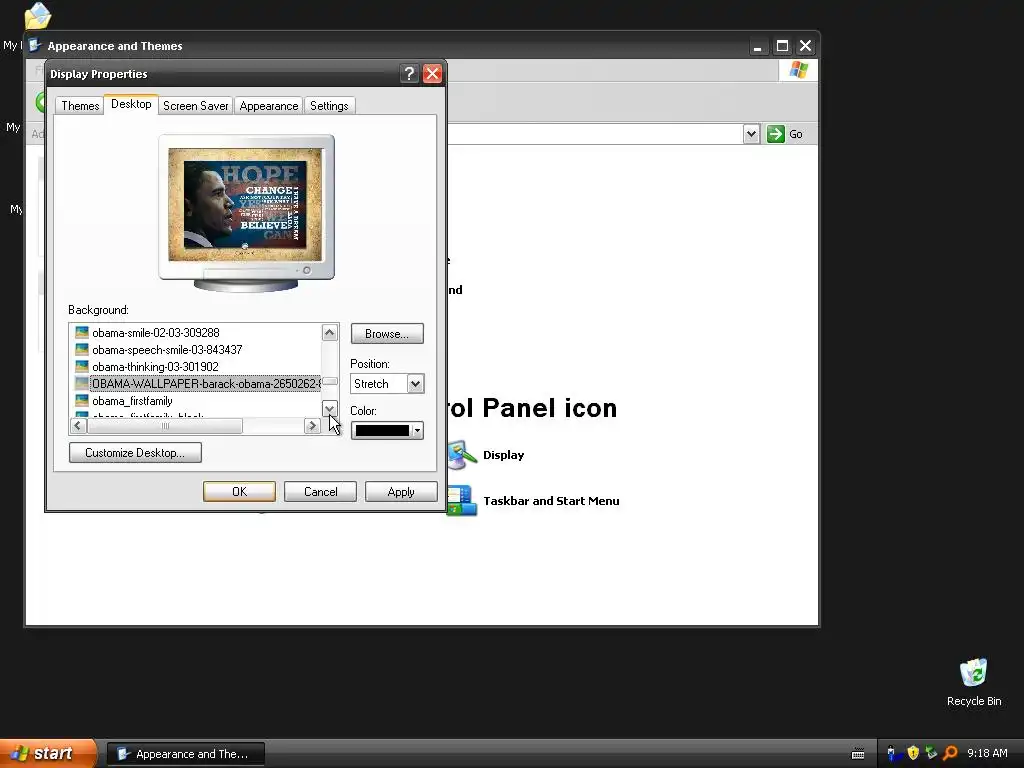Image resolution: width=1024 pixels, height=768 pixels.
Task: Click the Browse... button
Action: [387, 334]
